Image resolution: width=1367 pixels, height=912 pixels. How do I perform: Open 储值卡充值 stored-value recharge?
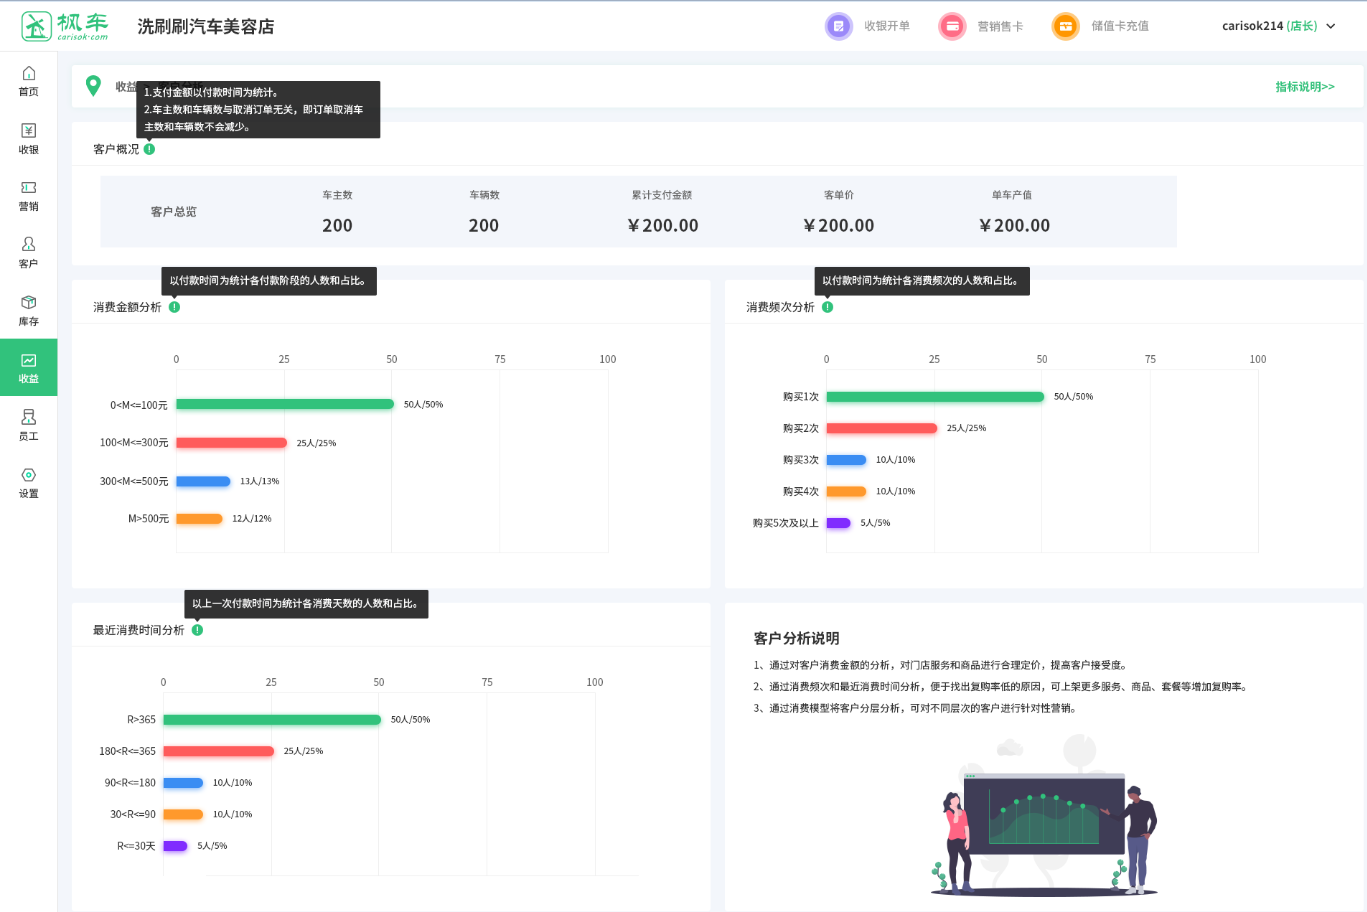coord(1100,26)
